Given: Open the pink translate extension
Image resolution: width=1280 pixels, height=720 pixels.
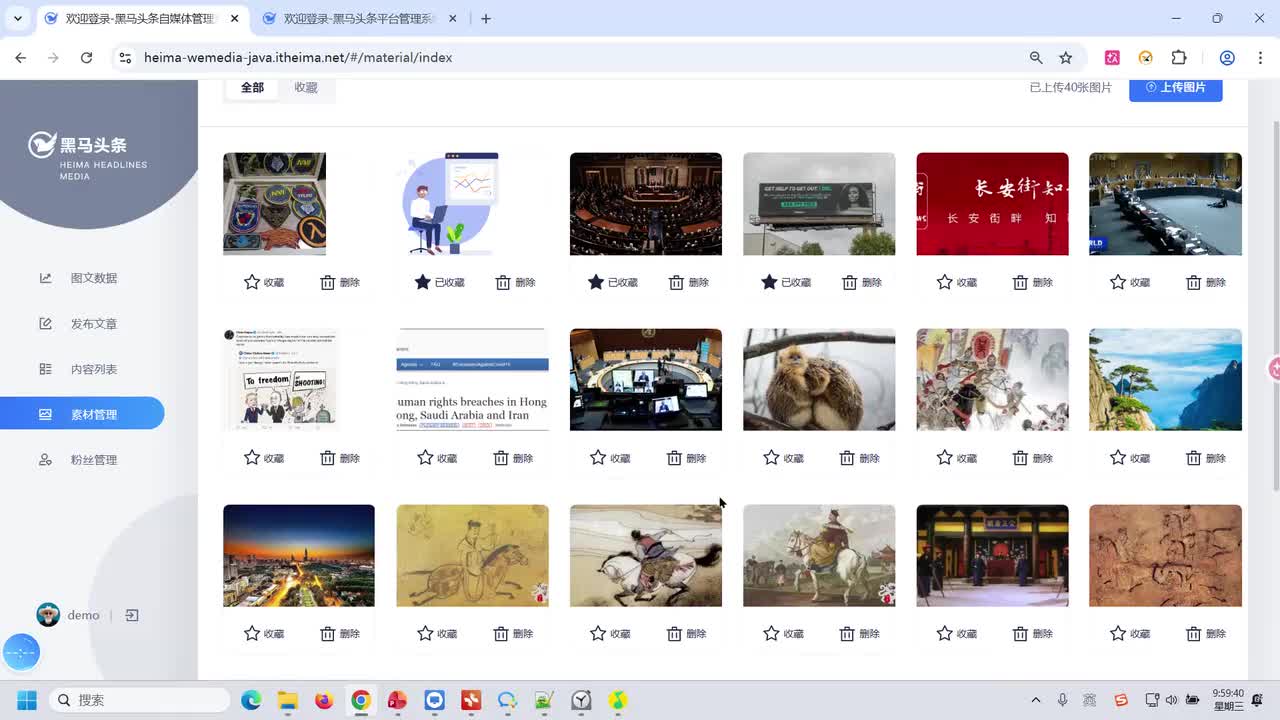Looking at the screenshot, I should (x=1112, y=58).
